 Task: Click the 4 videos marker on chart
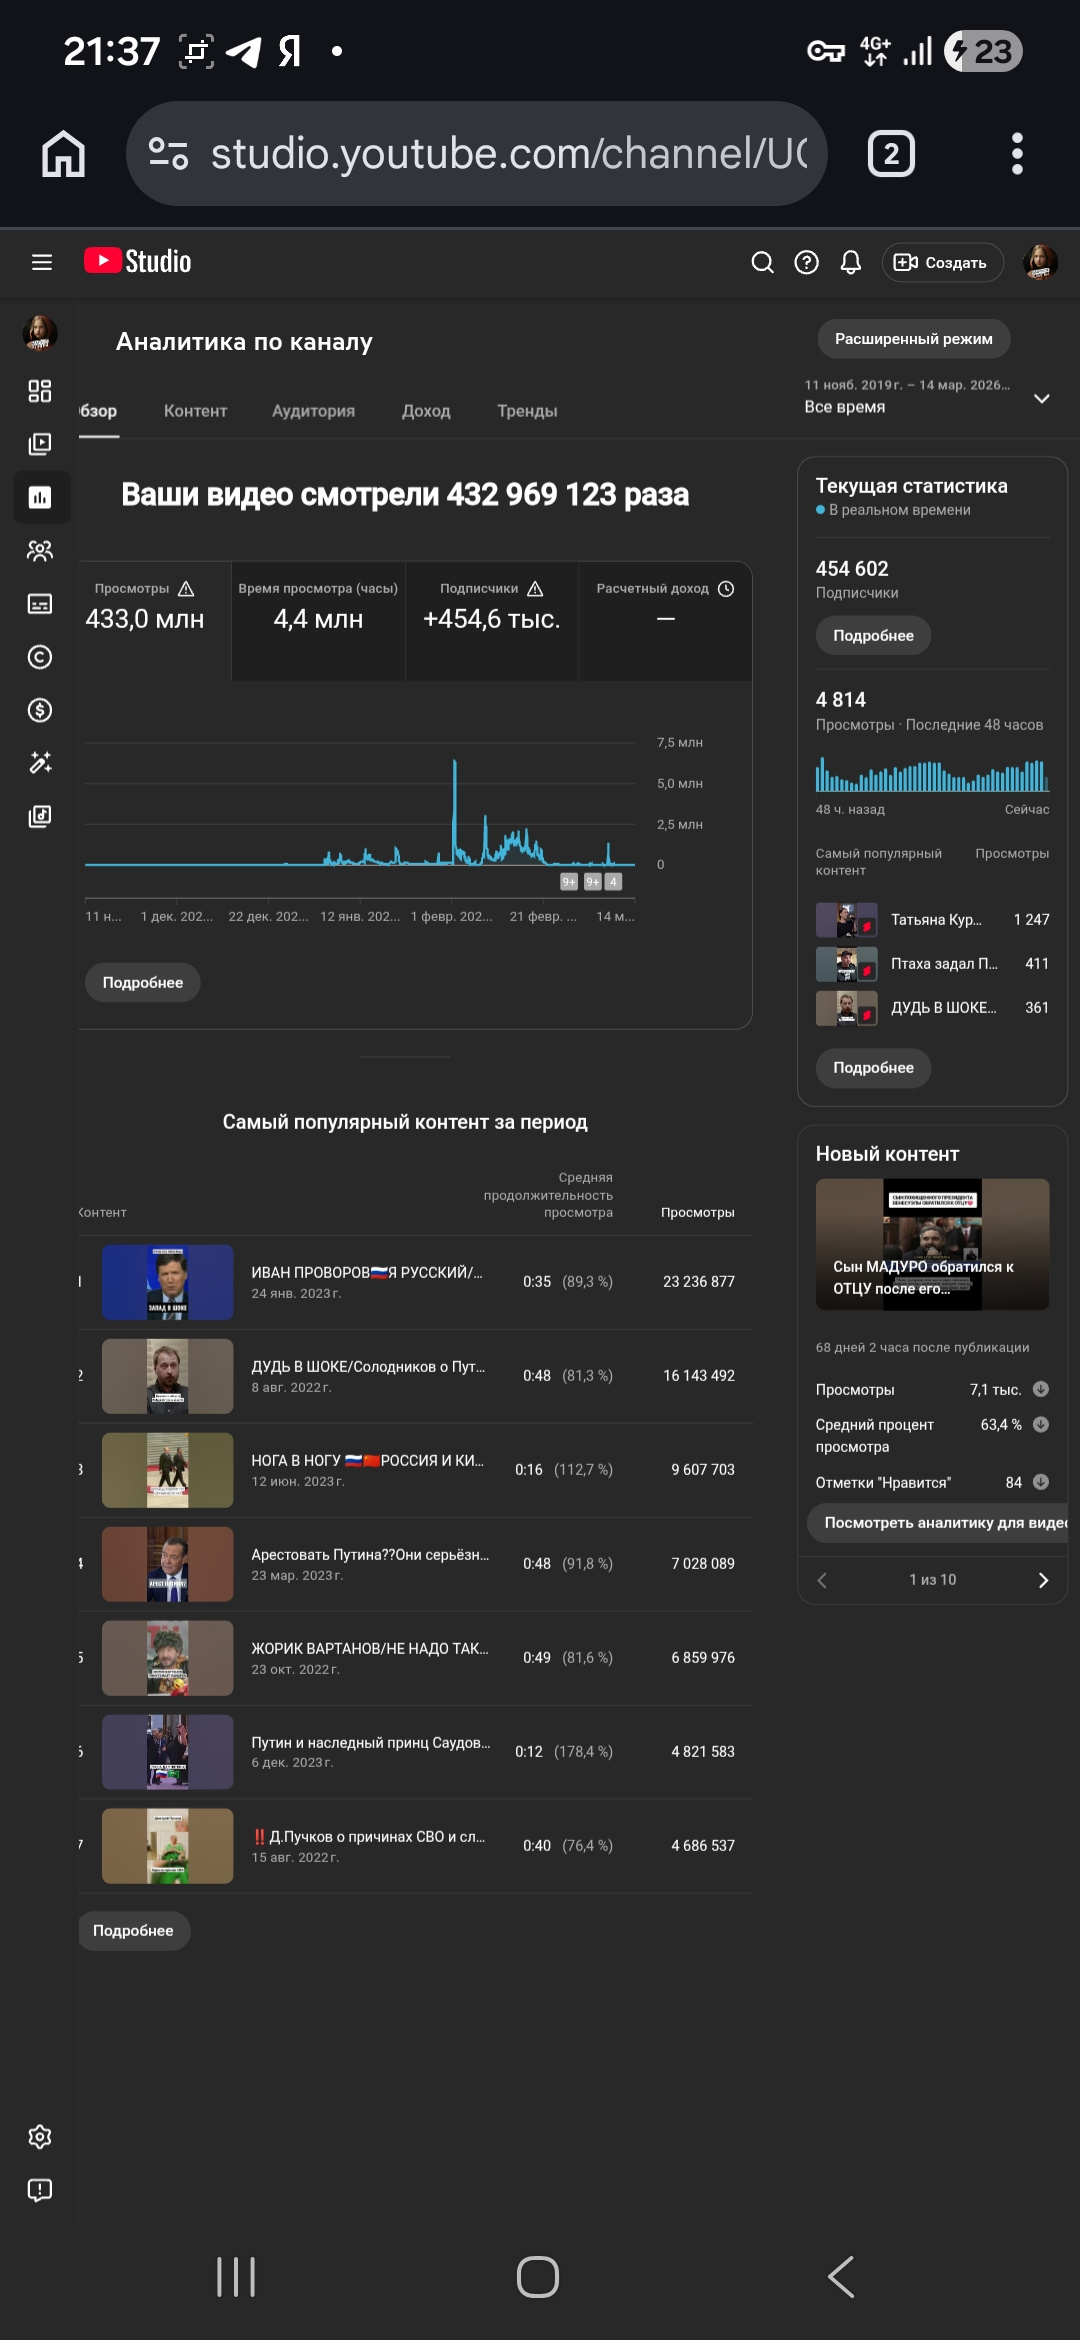point(613,882)
